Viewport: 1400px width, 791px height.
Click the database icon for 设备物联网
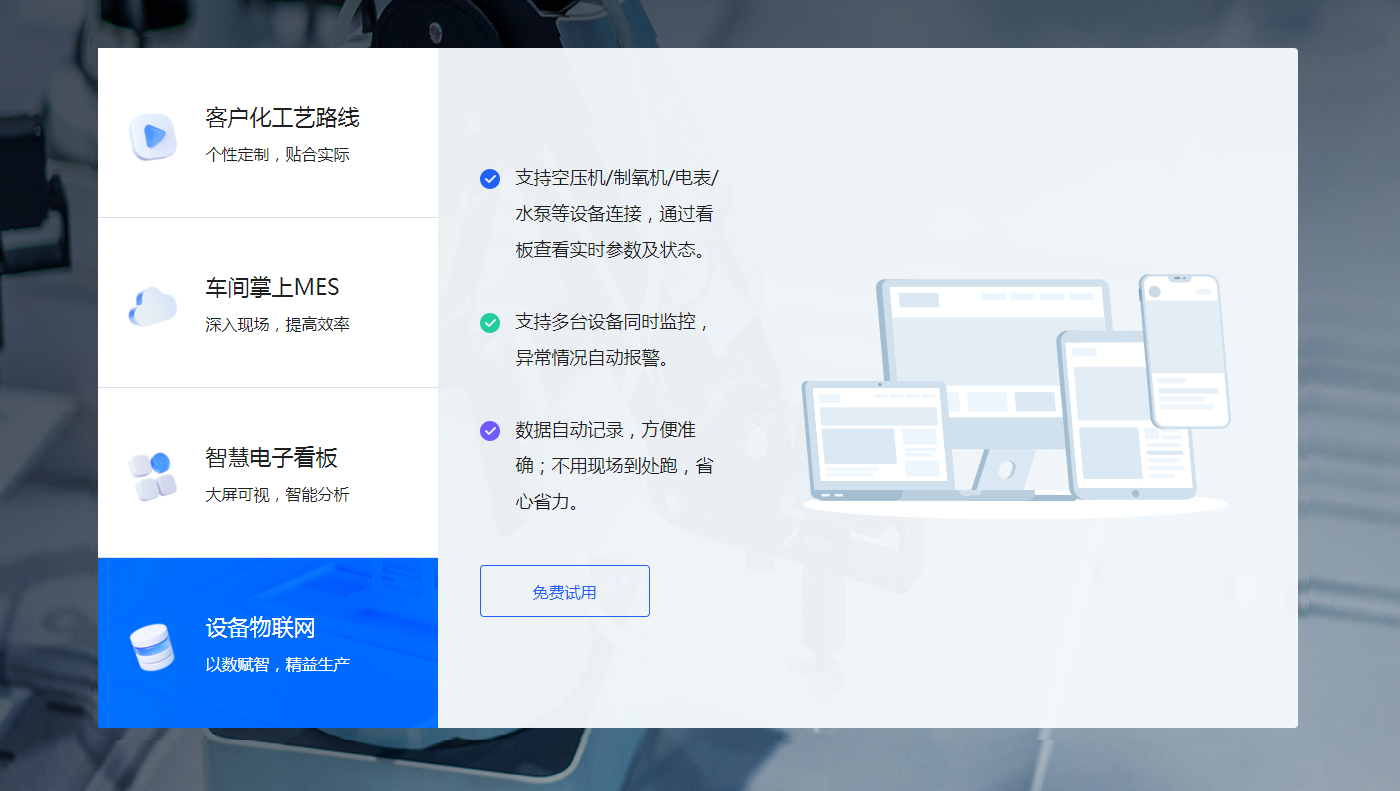click(x=153, y=646)
